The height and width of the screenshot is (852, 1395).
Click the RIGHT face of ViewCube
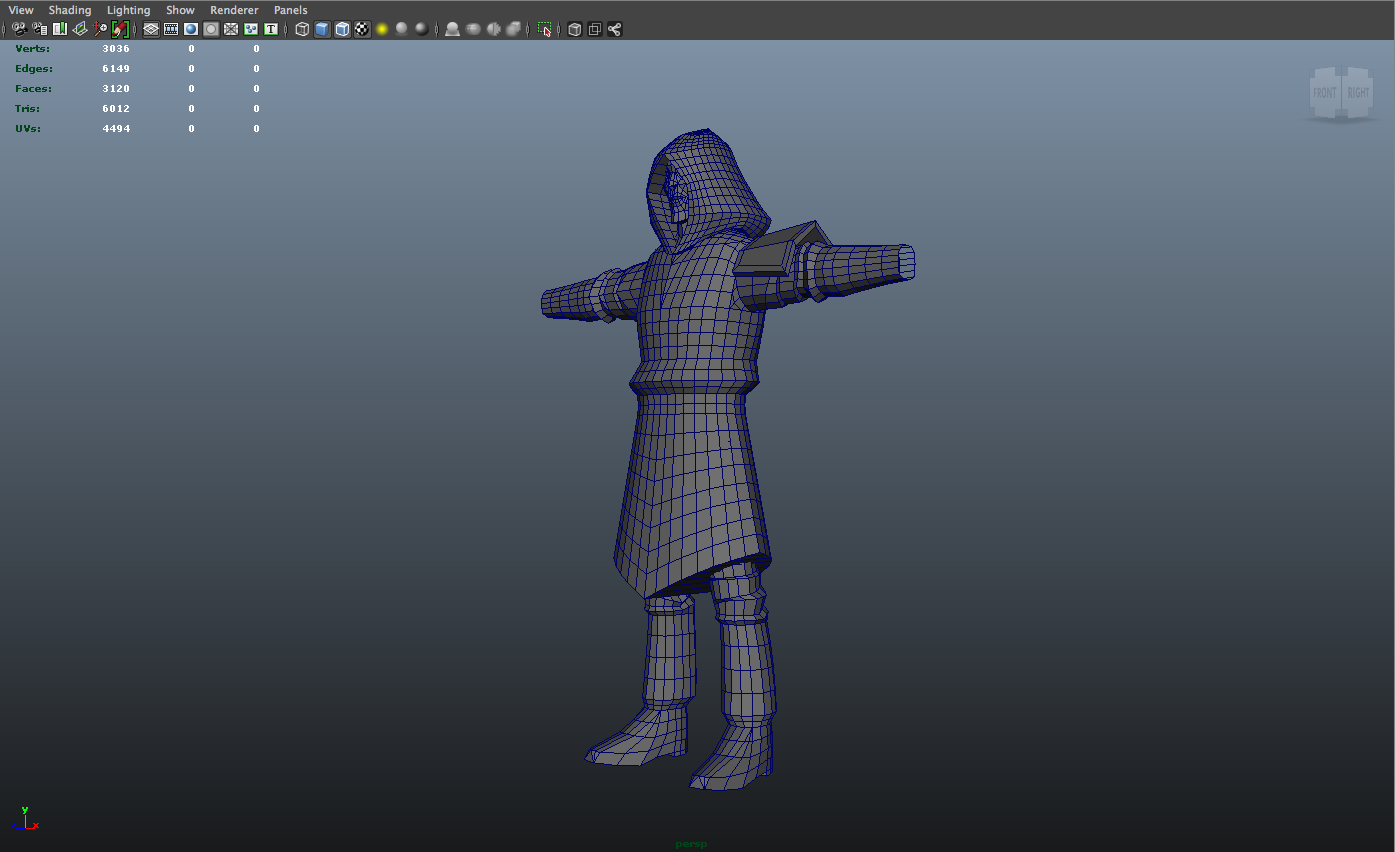click(x=1358, y=93)
